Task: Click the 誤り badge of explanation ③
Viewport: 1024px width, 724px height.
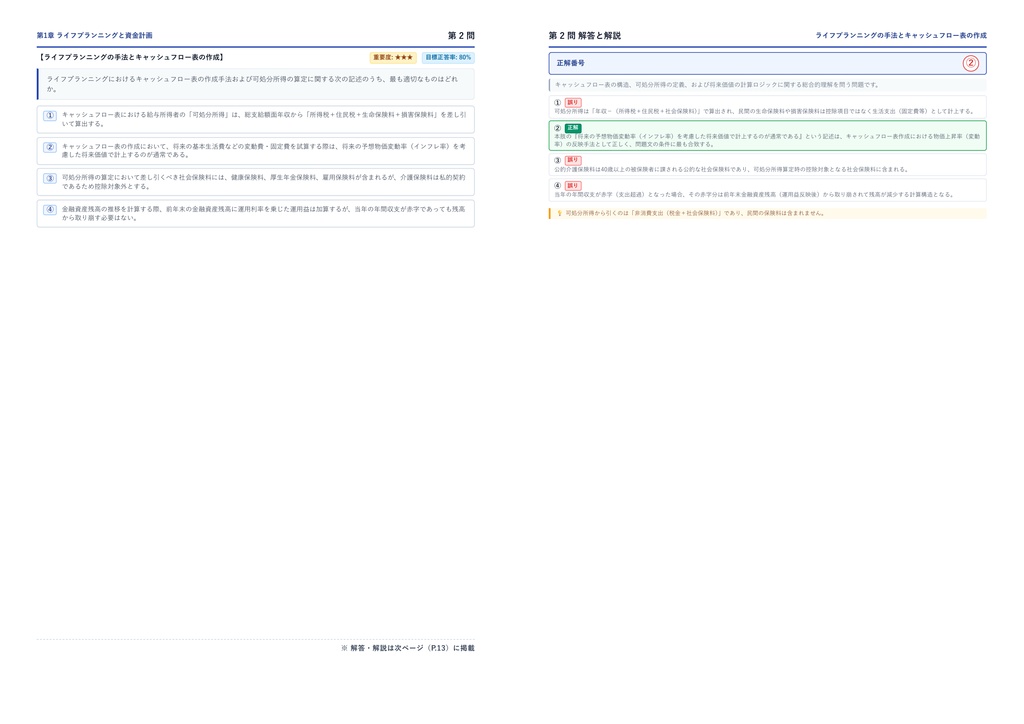Action: tap(573, 160)
